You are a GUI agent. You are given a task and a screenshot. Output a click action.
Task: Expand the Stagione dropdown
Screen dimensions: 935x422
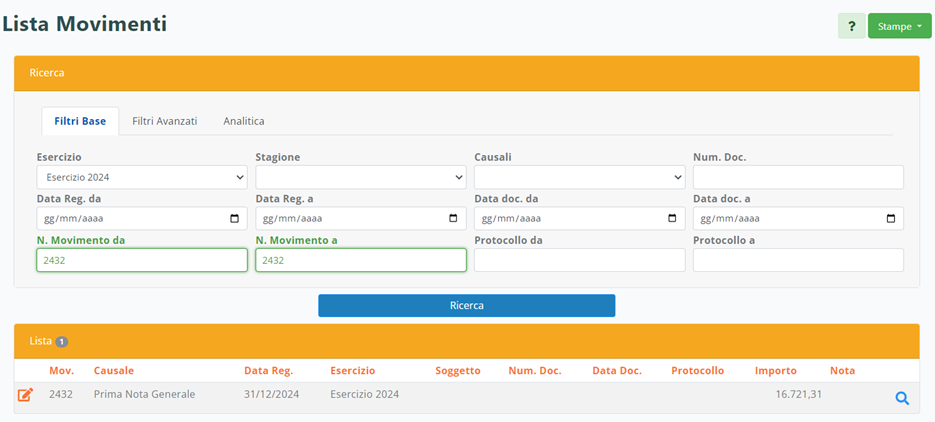(x=360, y=177)
